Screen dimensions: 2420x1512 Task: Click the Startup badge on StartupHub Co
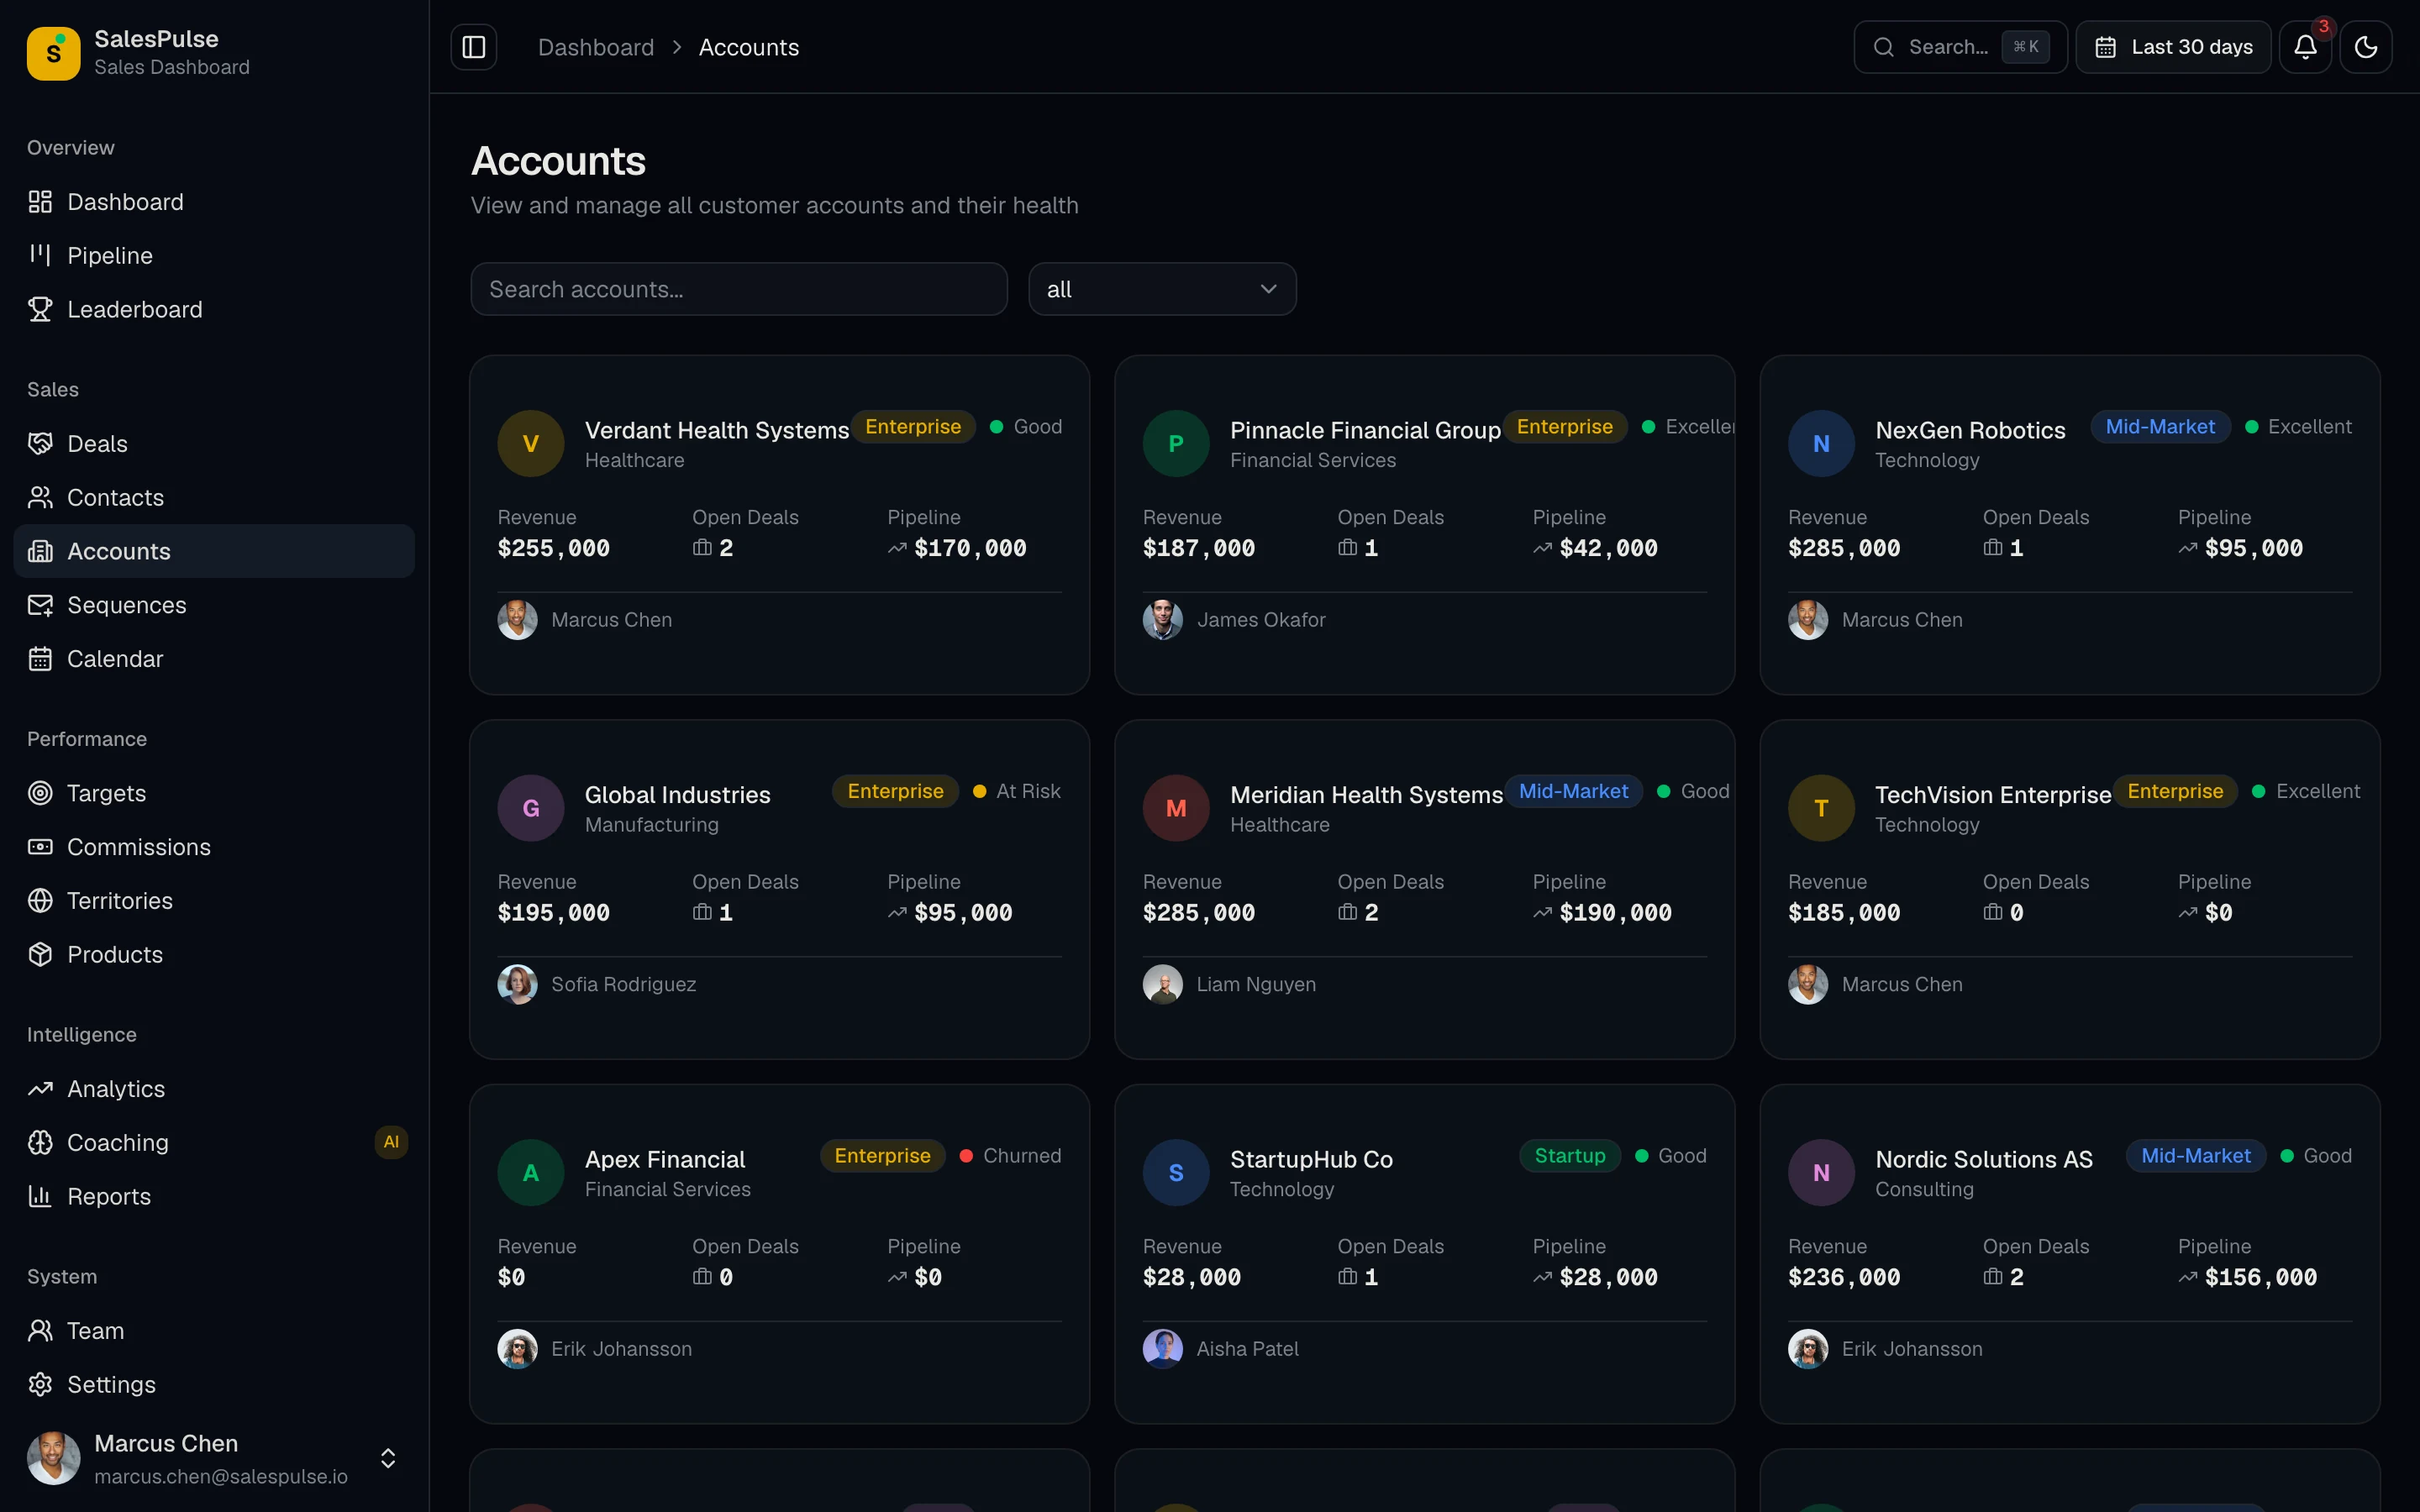(x=1570, y=1156)
